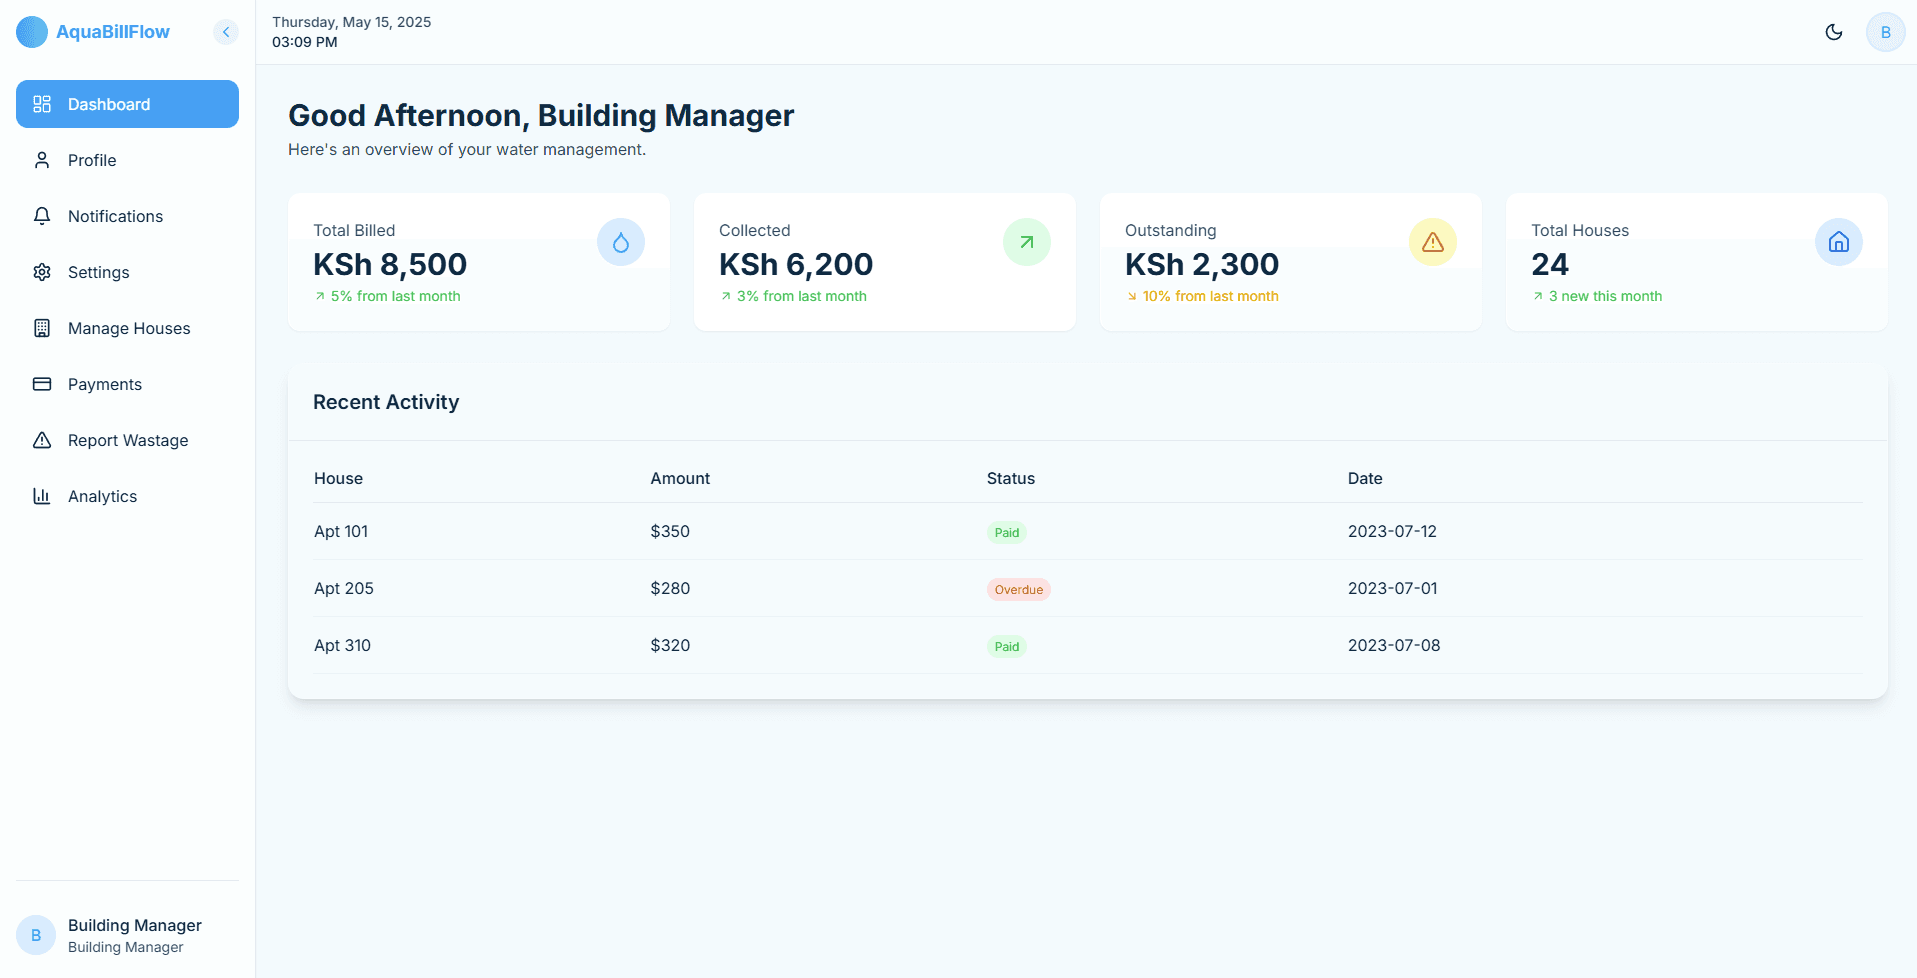Click the bell icon for Notifications

click(42, 216)
